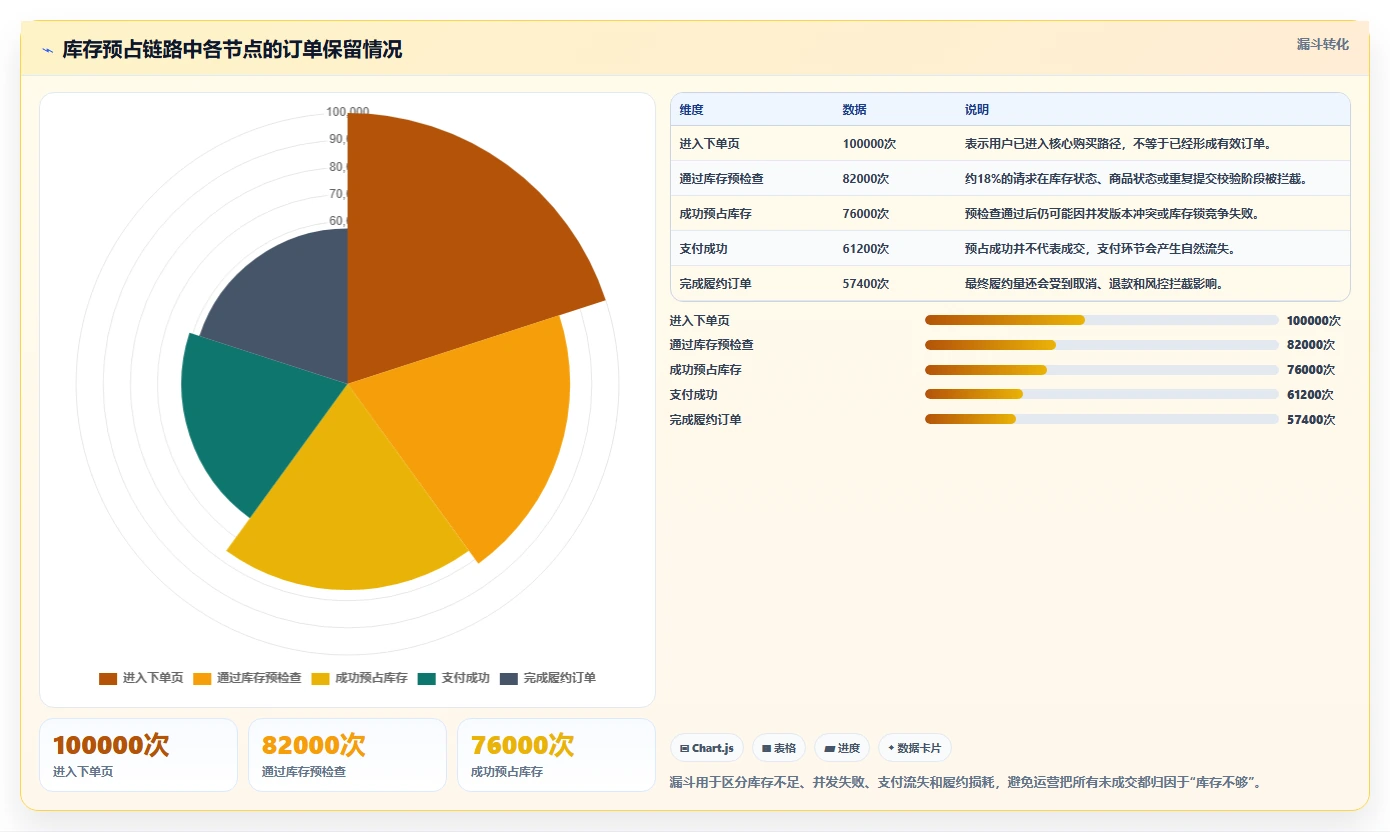Click the 通过库存预检查 progress bar
This screenshot has height=832, width=1390.
1102,345
